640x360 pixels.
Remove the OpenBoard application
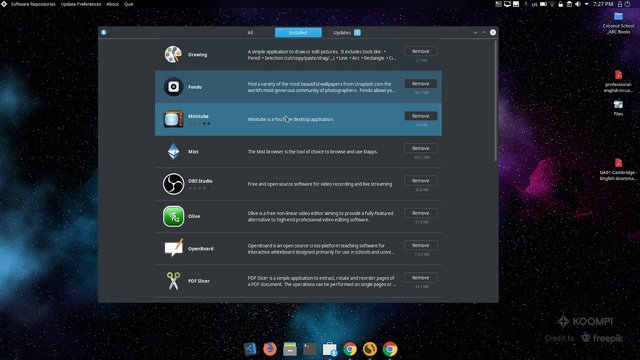[x=420, y=245]
